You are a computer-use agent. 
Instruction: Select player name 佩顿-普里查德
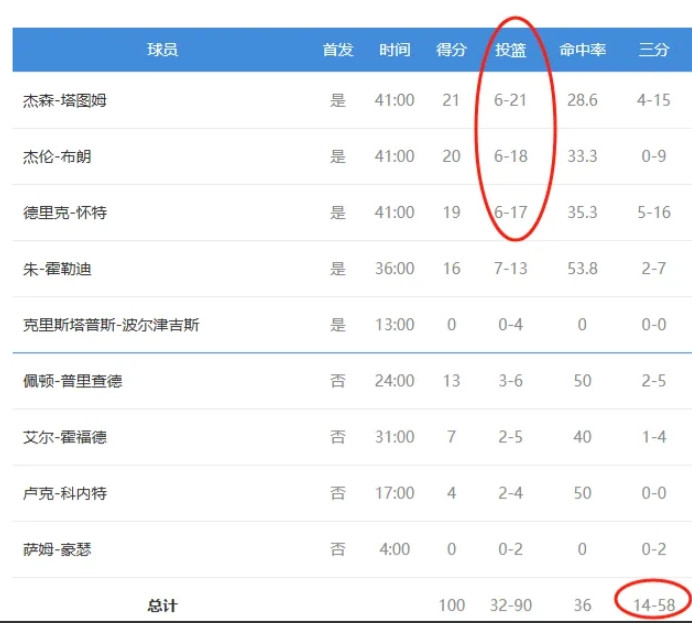73,381
